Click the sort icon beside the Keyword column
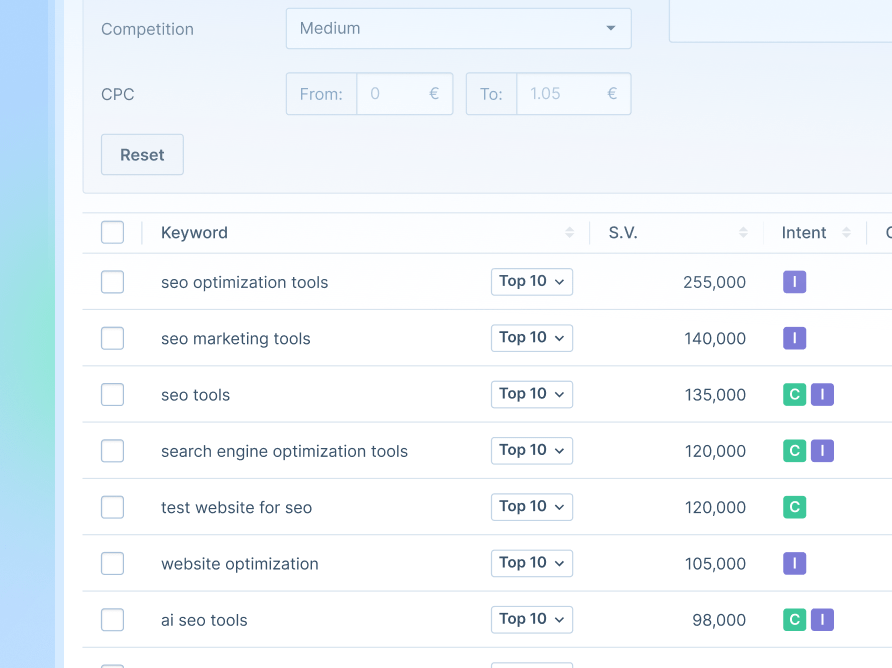 (x=570, y=232)
